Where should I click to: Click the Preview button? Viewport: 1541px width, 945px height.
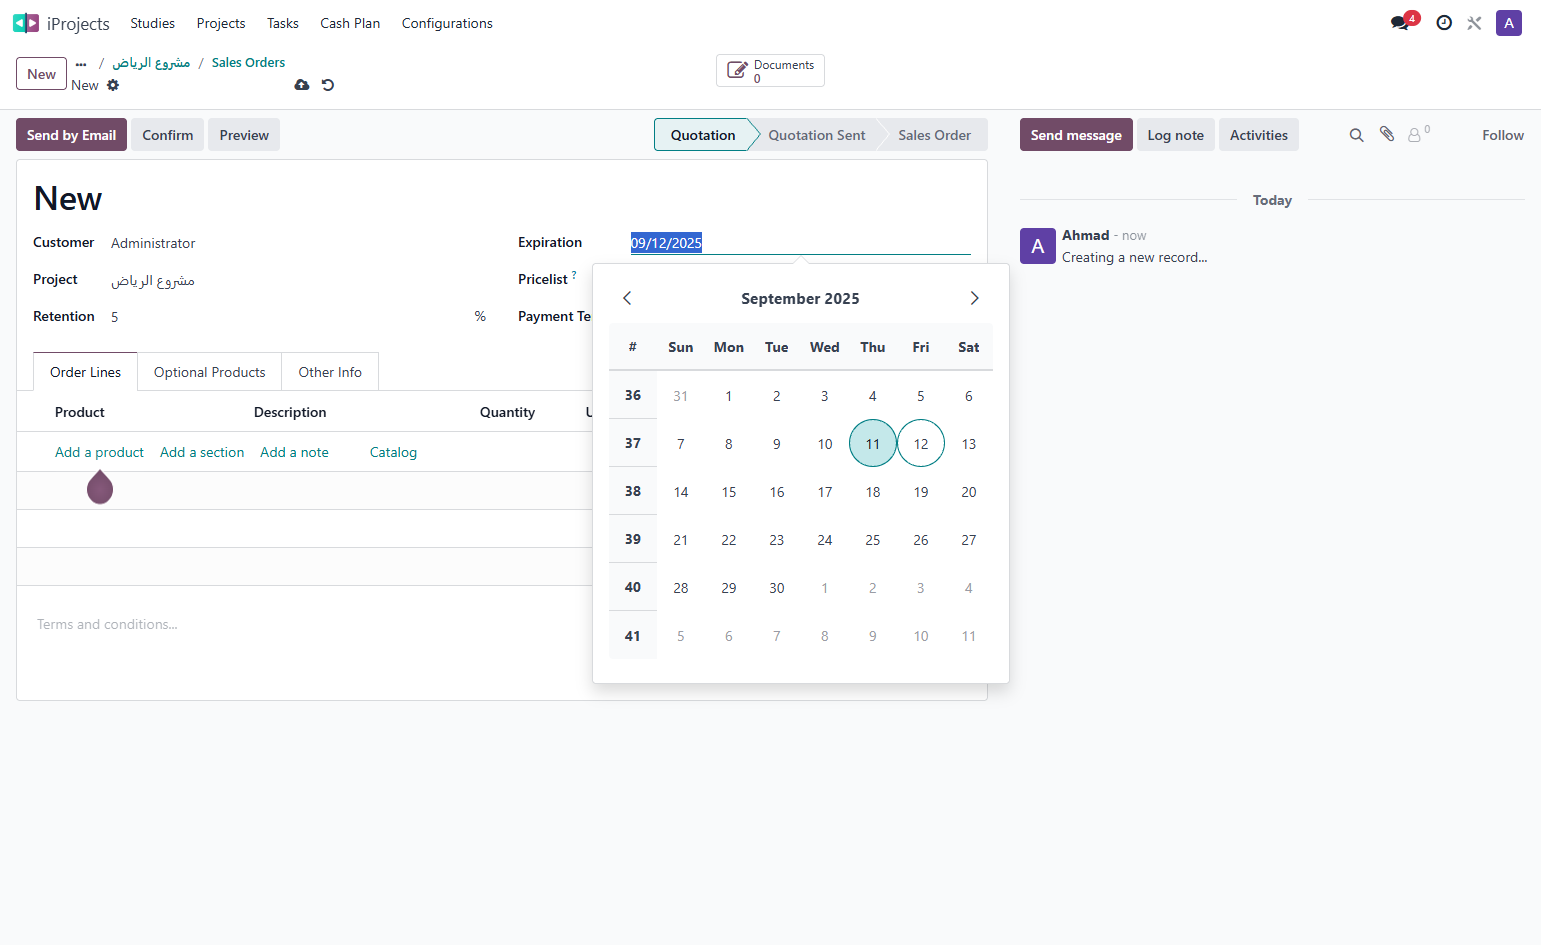pyautogui.click(x=244, y=135)
